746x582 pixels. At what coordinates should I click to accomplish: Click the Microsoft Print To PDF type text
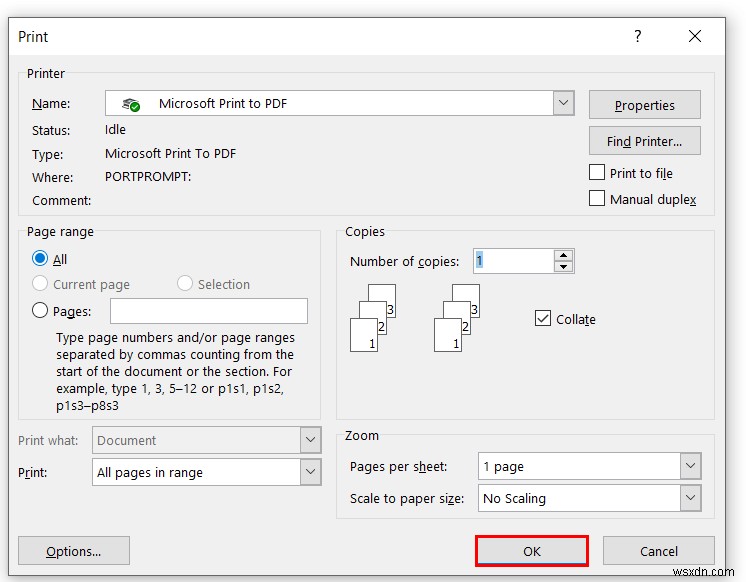click(170, 153)
